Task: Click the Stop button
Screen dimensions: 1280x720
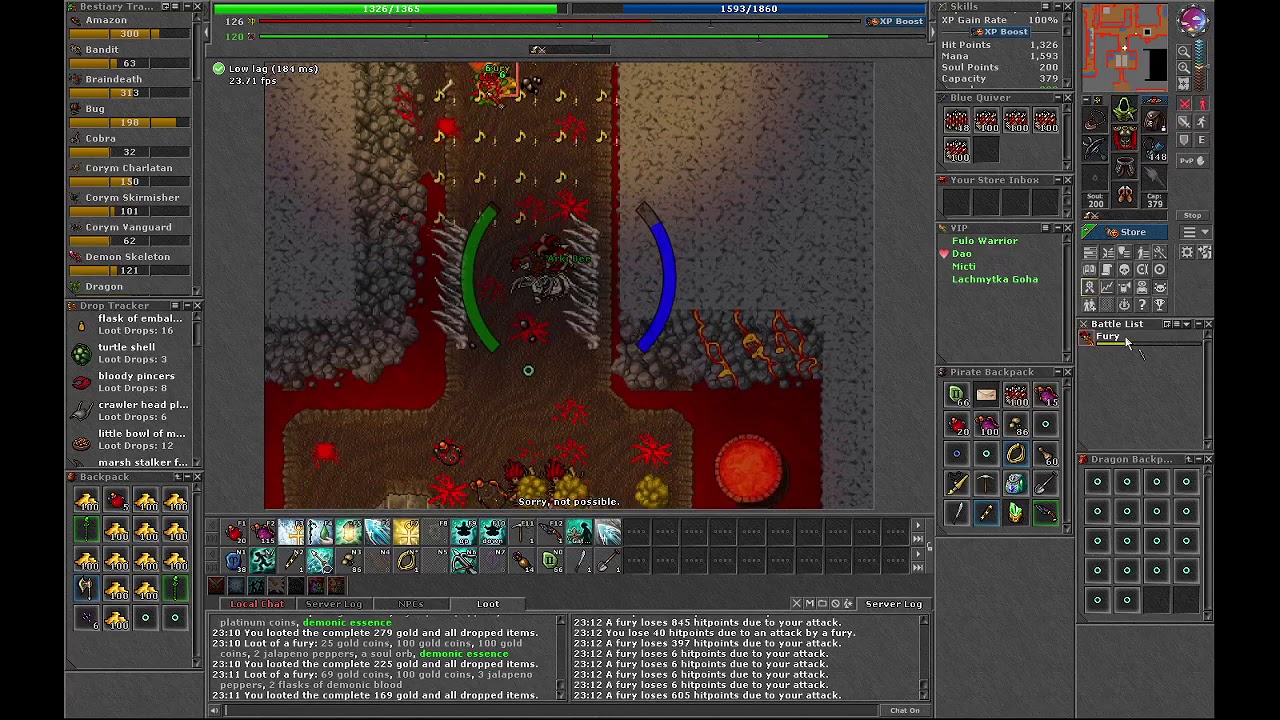Action: pyautogui.click(x=1192, y=215)
